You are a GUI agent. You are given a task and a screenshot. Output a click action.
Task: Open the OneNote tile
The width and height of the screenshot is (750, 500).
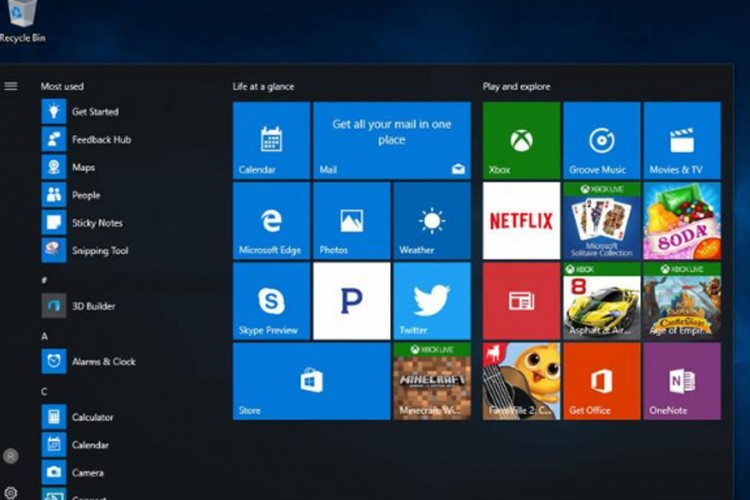(x=682, y=381)
